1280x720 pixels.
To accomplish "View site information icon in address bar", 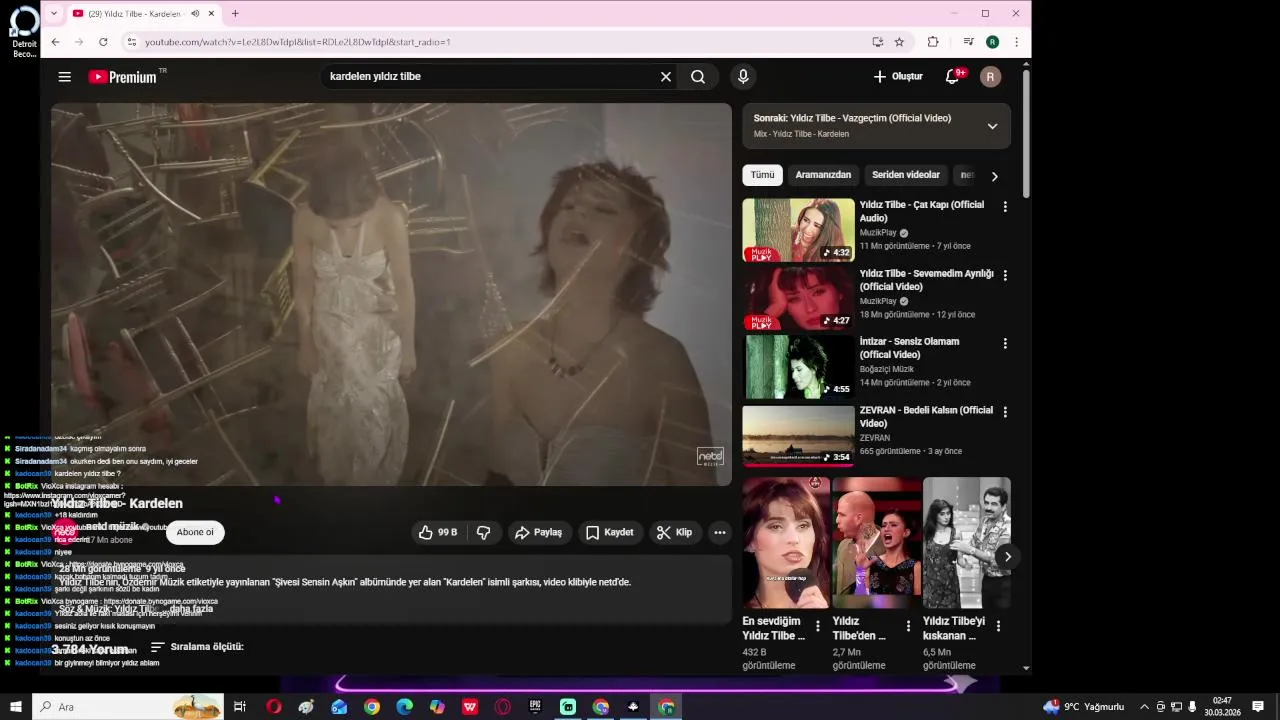I will pos(131,42).
